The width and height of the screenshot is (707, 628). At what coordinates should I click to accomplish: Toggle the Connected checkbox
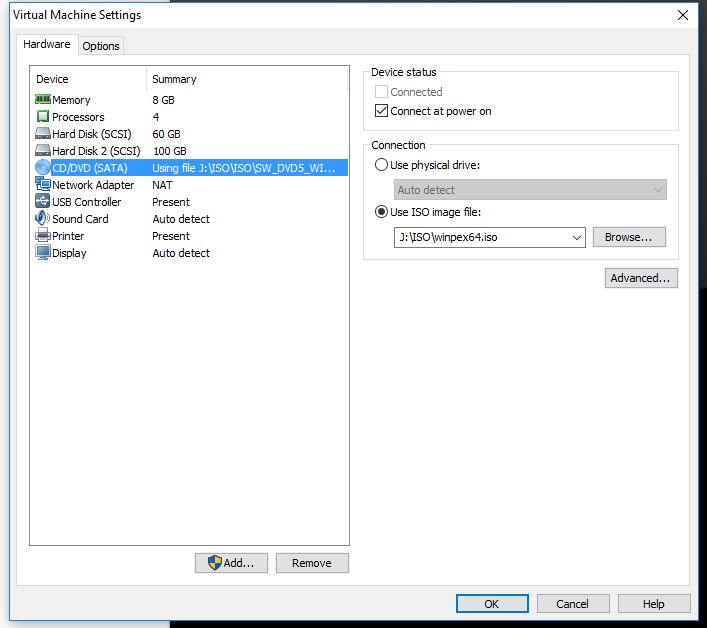[381, 92]
